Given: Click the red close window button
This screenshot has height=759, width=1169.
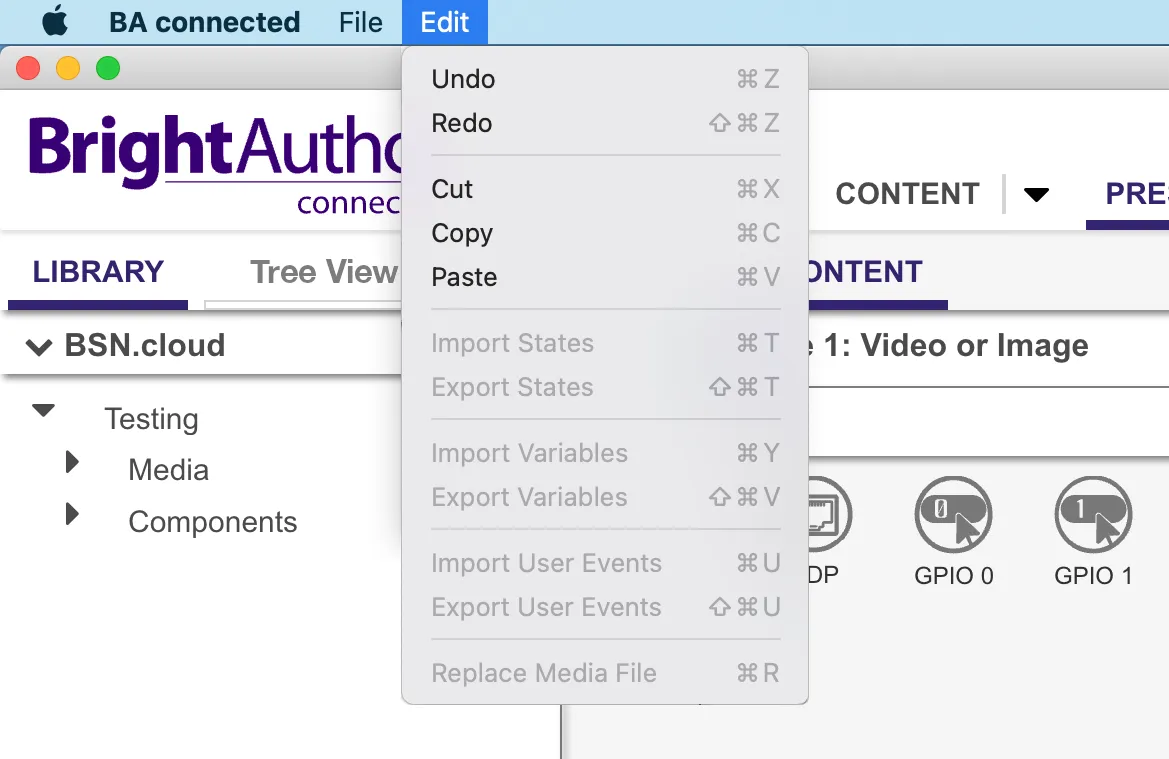Looking at the screenshot, I should (28, 68).
